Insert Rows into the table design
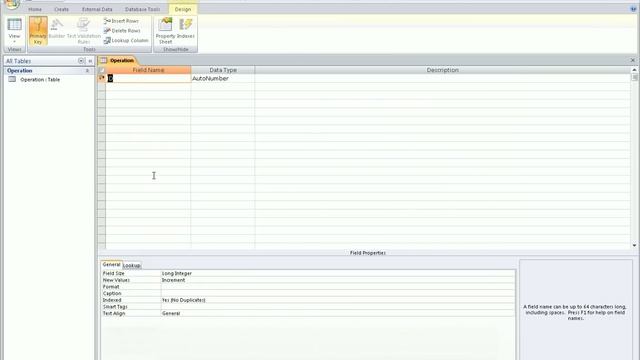The height and width of the screenshot is (360, 640). pyautogui.click(x=121, y=21)
